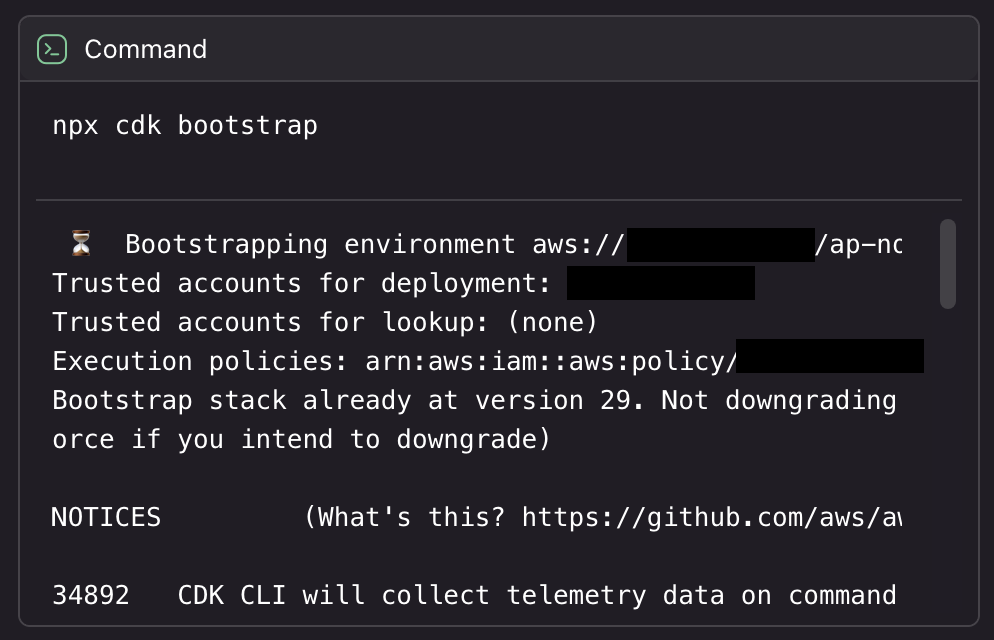This screenshot has width=994, height=640.
Task: Click the Bootstrapping environment text
Action: 320,245
